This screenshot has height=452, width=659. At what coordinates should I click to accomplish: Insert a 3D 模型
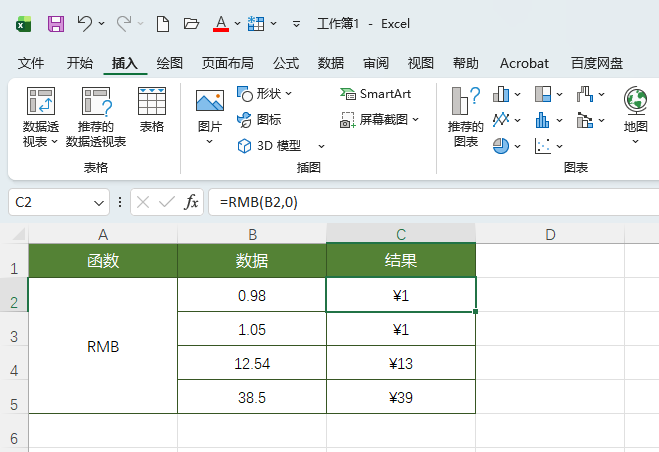[269, 146]
